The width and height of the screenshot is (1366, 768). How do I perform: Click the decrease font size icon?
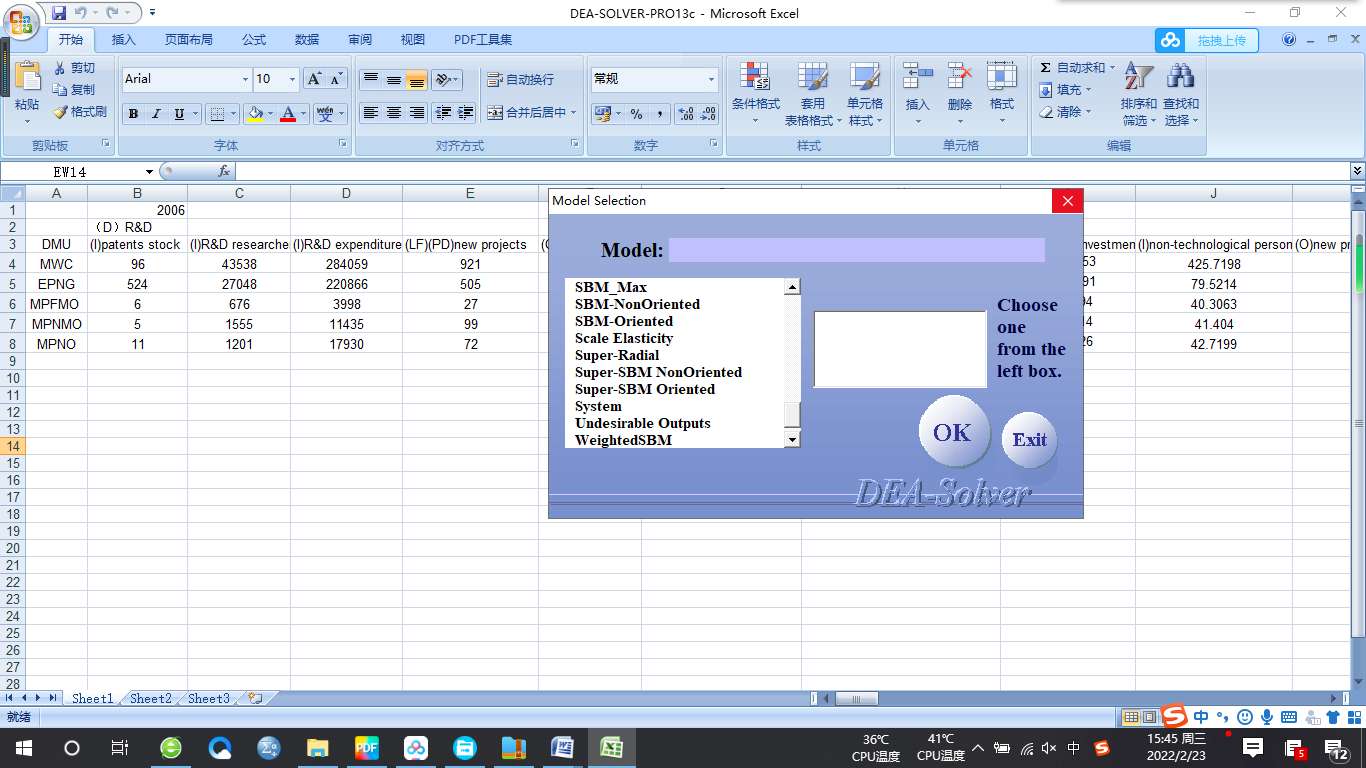[336, 79]
